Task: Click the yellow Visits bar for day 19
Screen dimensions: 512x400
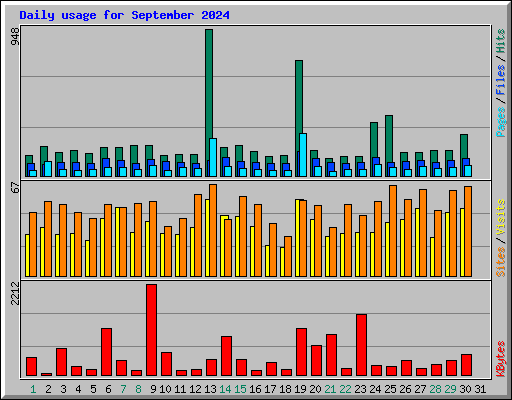Action: [x=297, y=238]
